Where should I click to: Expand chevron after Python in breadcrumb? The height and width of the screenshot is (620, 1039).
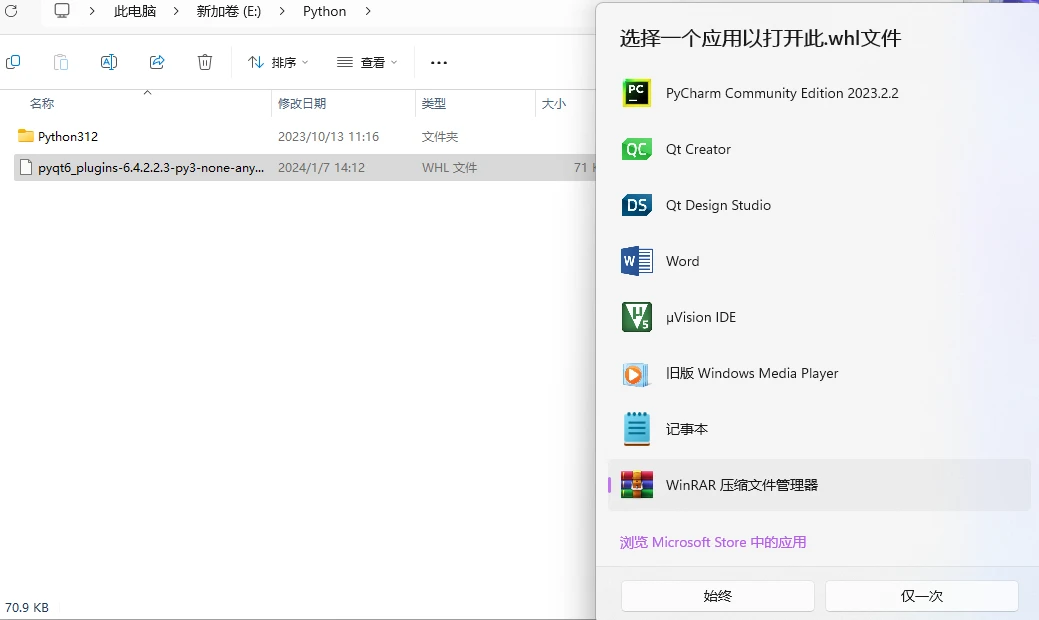(x=368, y=11)
